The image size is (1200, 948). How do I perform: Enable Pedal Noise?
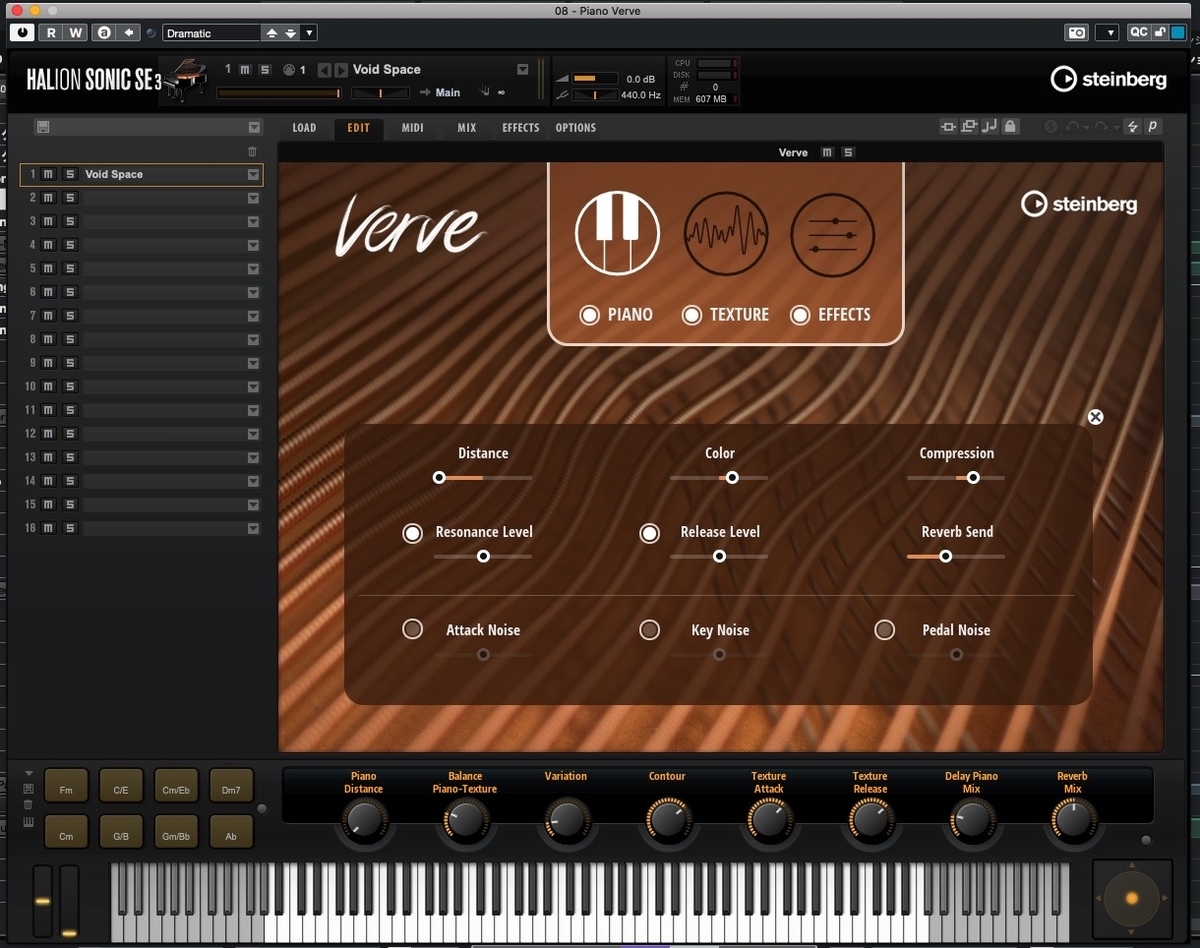[x=884, y=630]
